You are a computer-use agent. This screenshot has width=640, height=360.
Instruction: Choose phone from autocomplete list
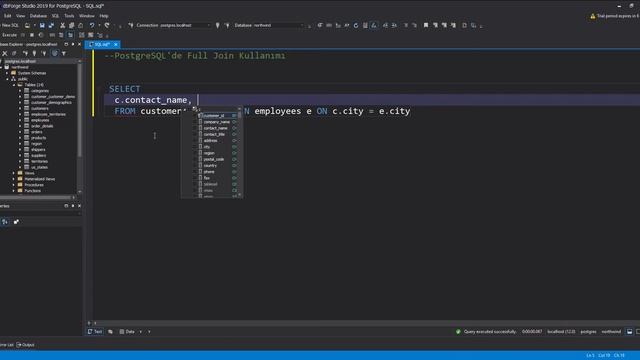click(217, 172)
